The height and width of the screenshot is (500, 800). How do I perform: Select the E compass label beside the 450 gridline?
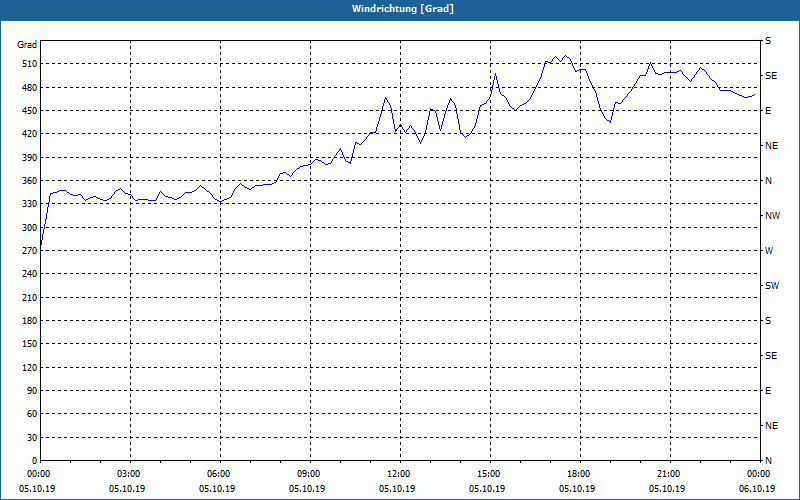point(768,111)
